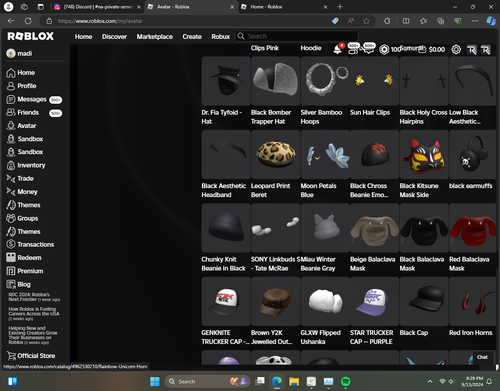This screenshot has height=391, width=500.
Task: Select the black earmuffs item
Action: (x=473, y=154)
